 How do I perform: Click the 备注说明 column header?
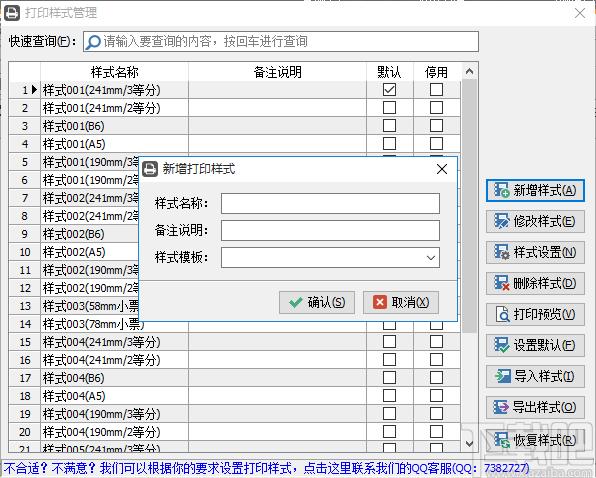click(277, 72)
